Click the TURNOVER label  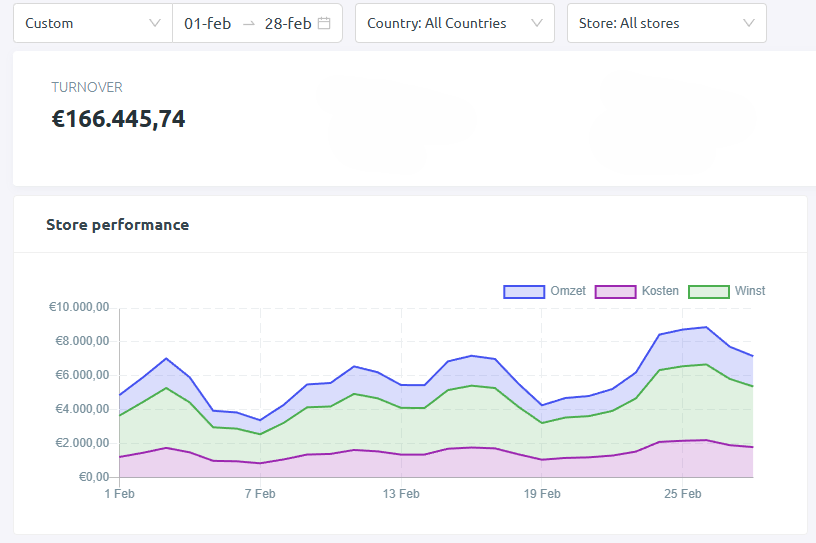87,87
